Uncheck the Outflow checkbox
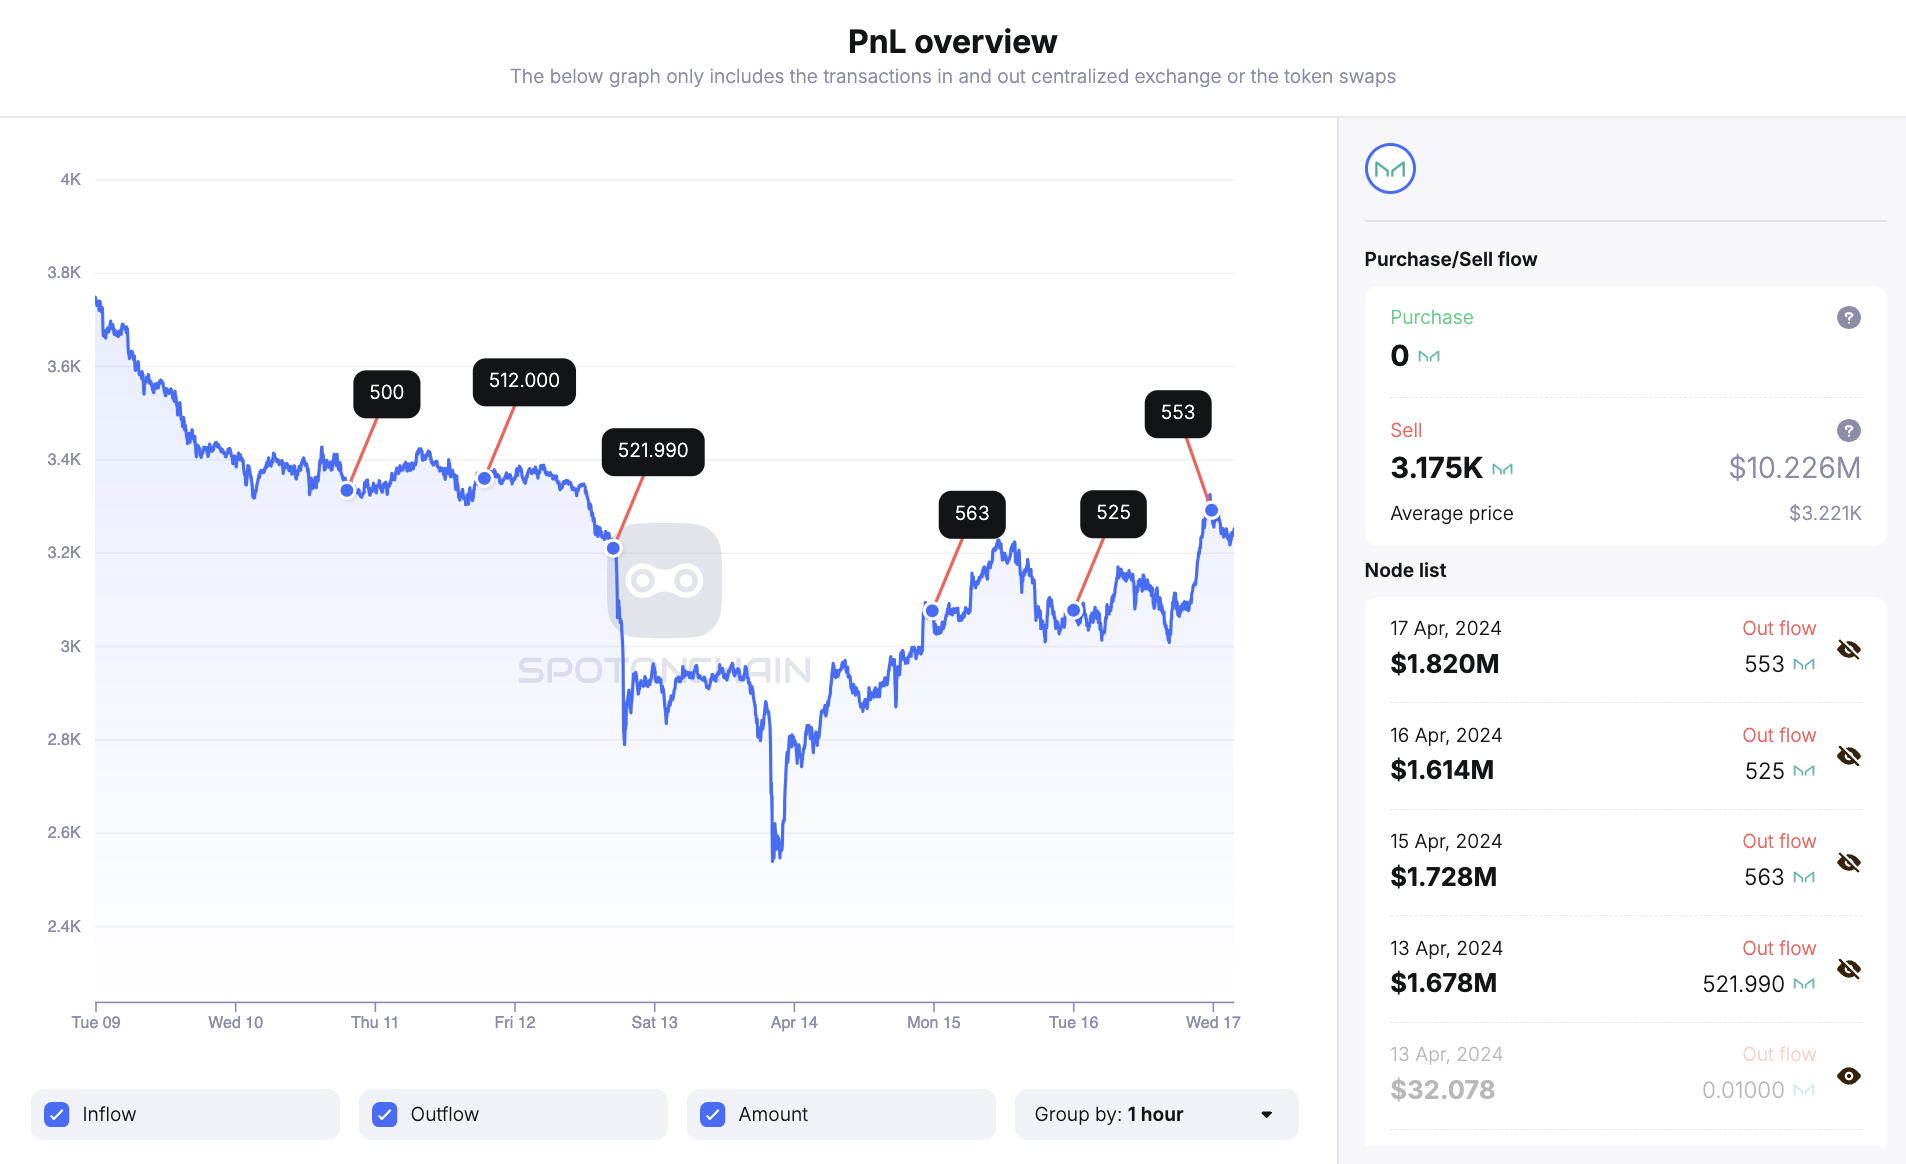This screenshot has width=1906, height=1164. (385, 1114)
